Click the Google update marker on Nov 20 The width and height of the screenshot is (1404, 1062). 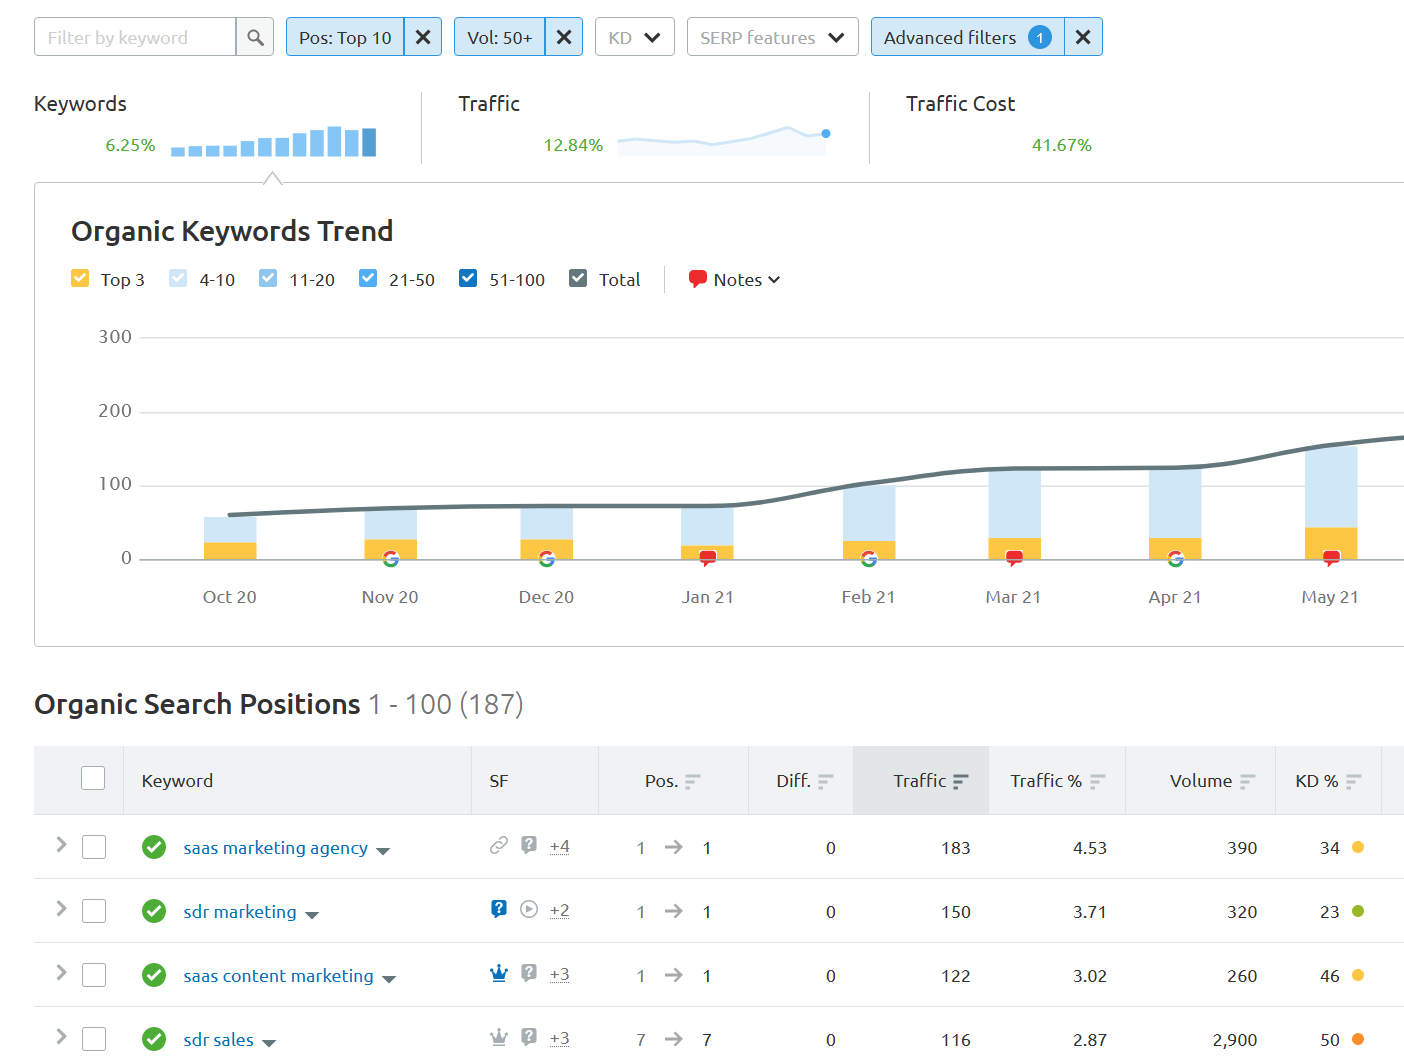coord(390,558)
